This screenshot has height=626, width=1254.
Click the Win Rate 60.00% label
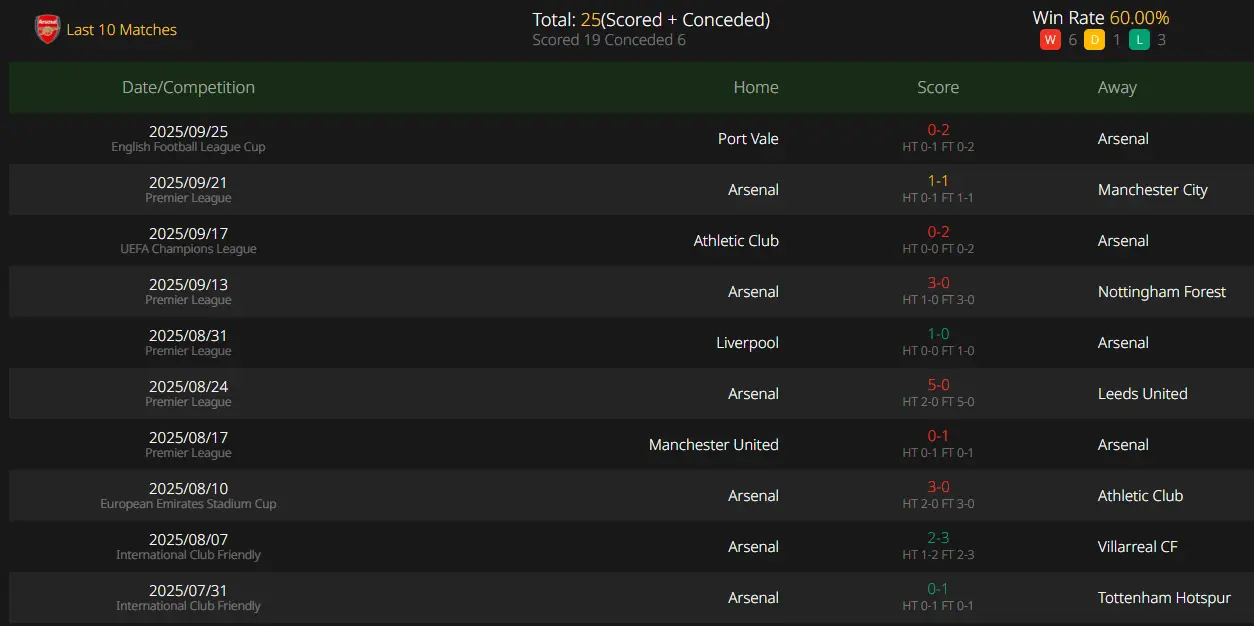pyautogui.click(x=1101, y=18)
